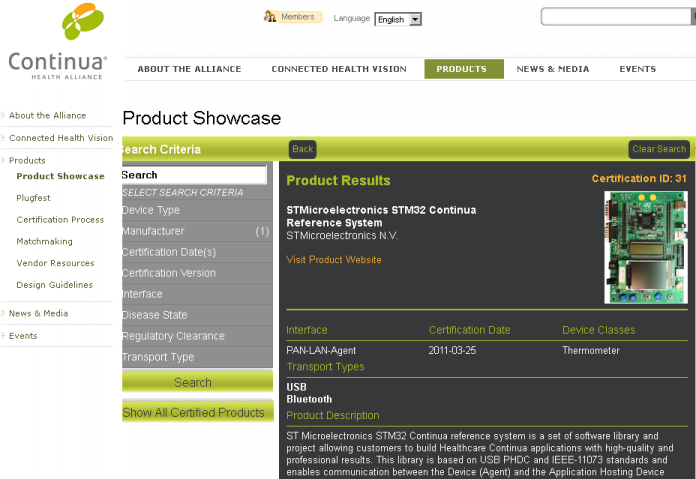Open Plugfest sidebar link

point(33,198)
